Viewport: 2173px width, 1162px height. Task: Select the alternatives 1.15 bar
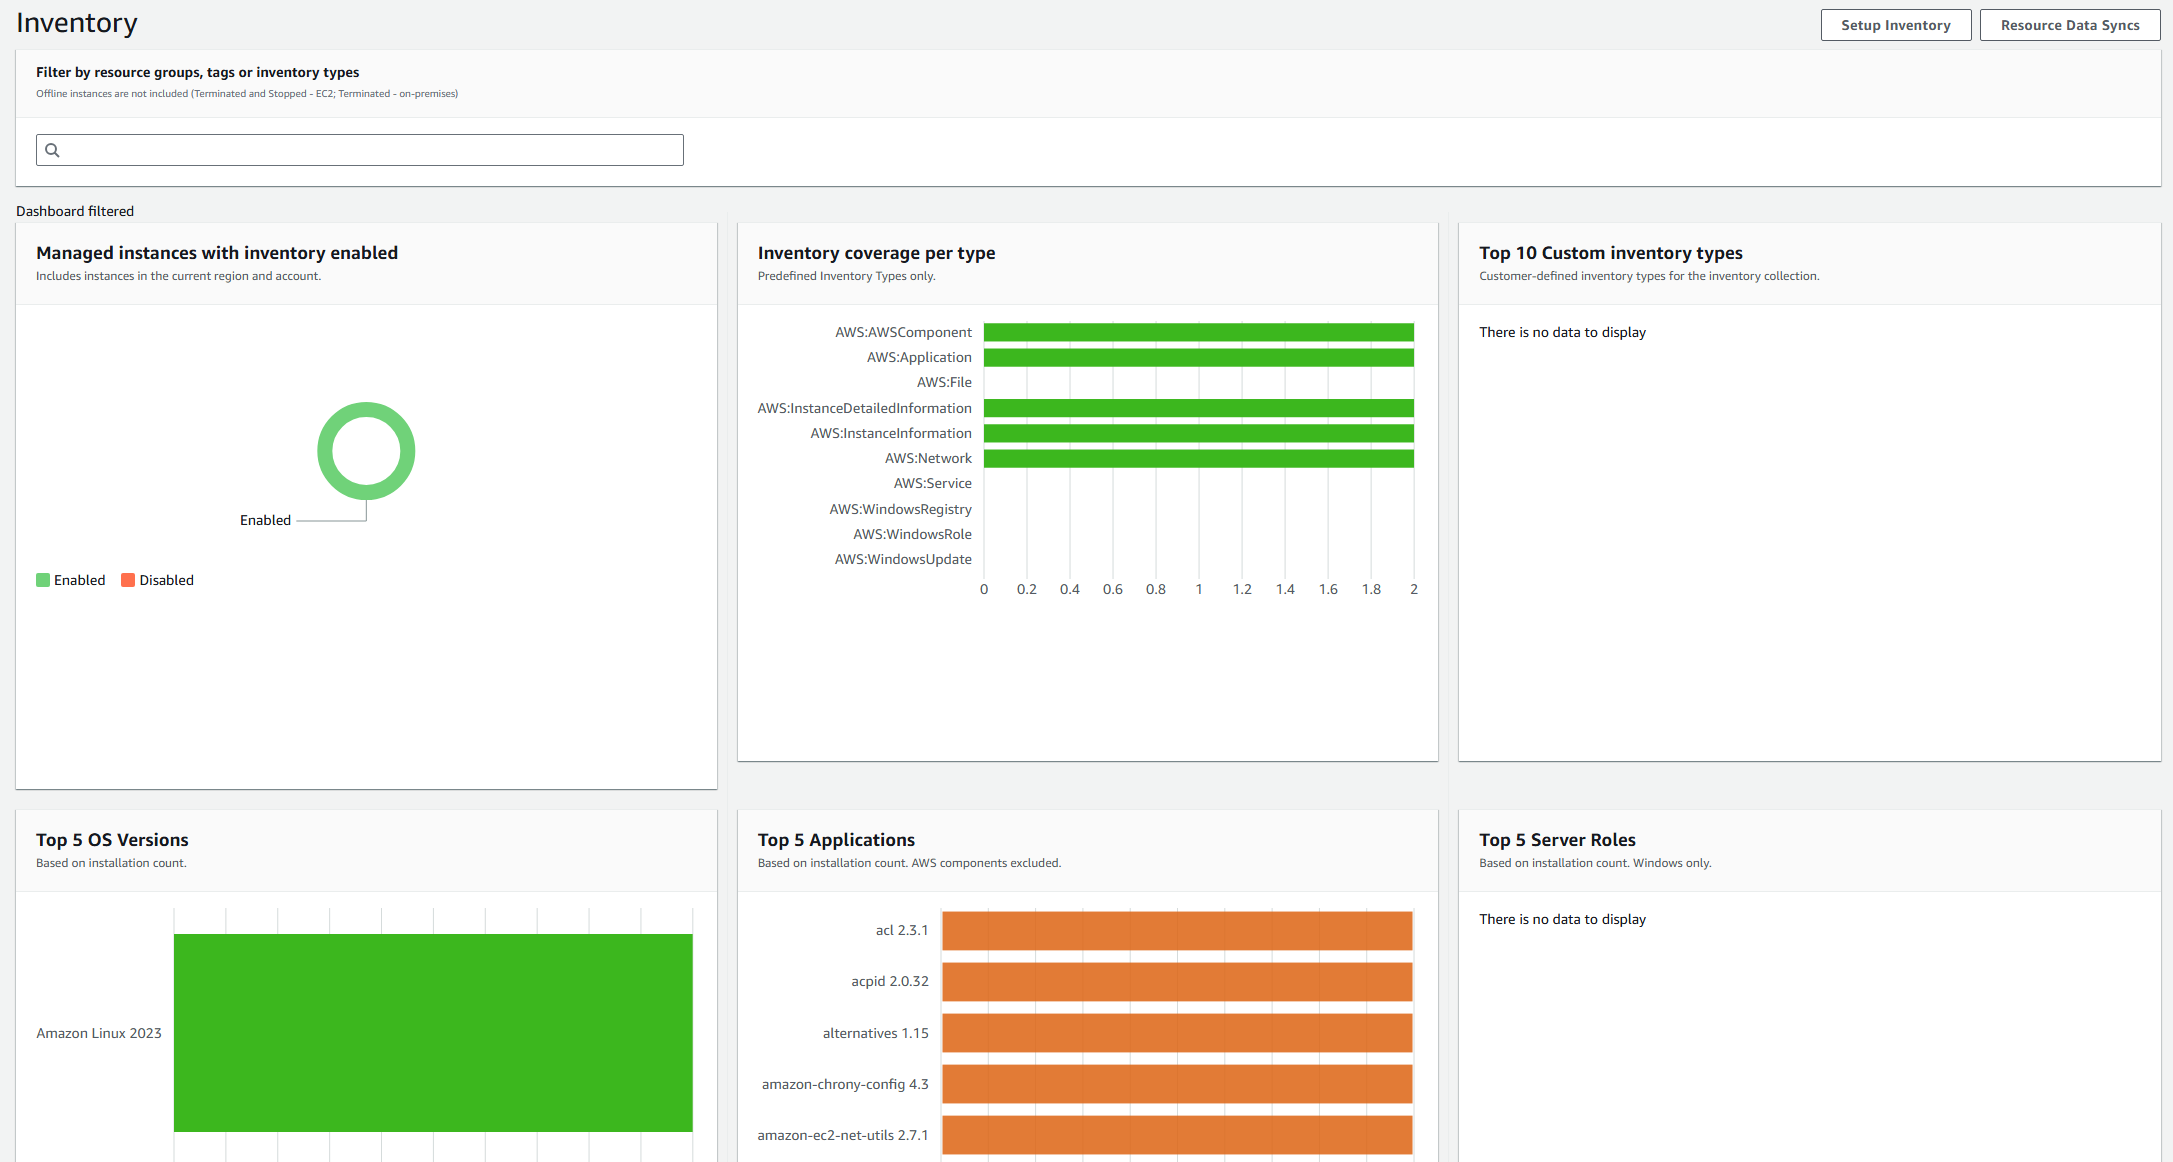pyautogui.click(x=1177, y=1033)
